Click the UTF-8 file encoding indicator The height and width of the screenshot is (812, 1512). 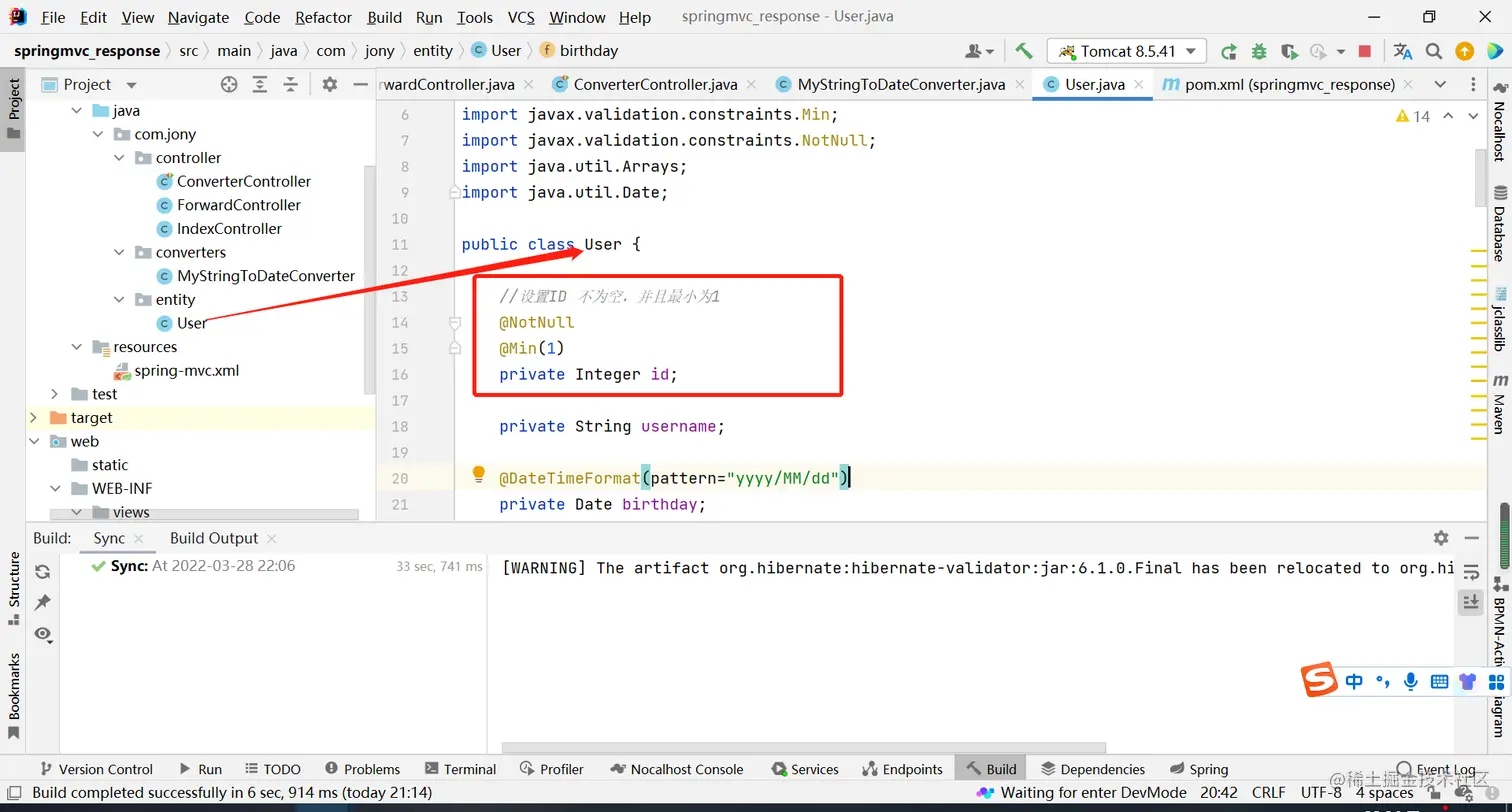point(1321,792)
